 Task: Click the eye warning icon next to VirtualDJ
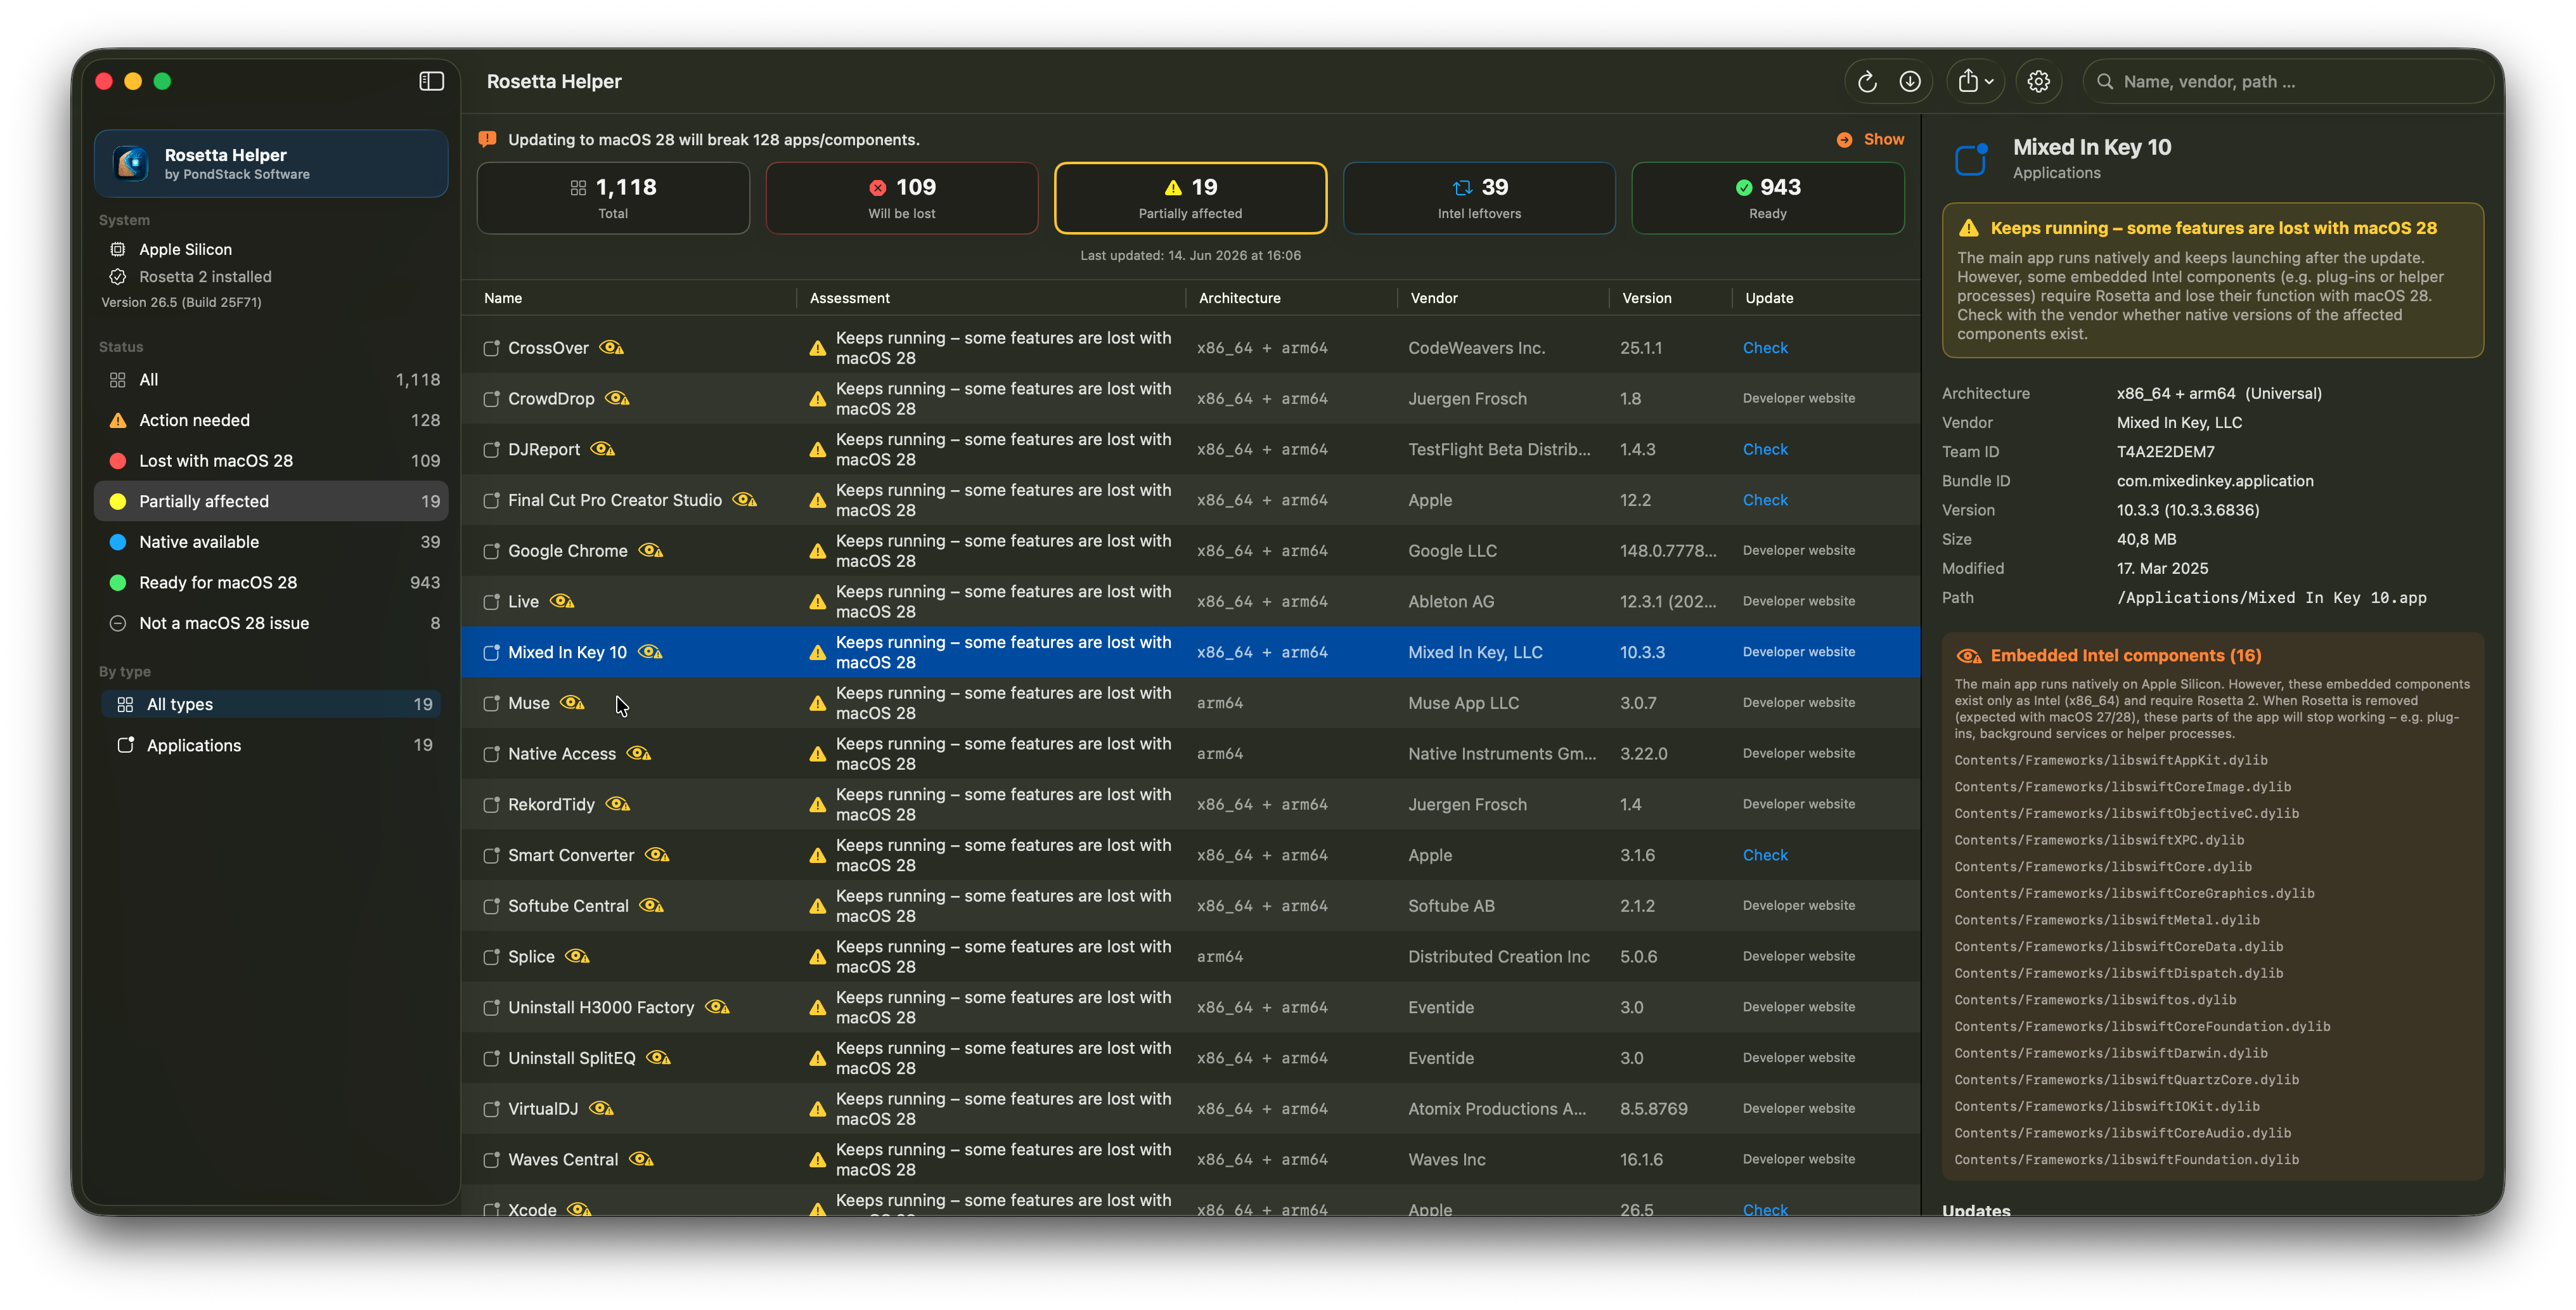pos(601,1109)
